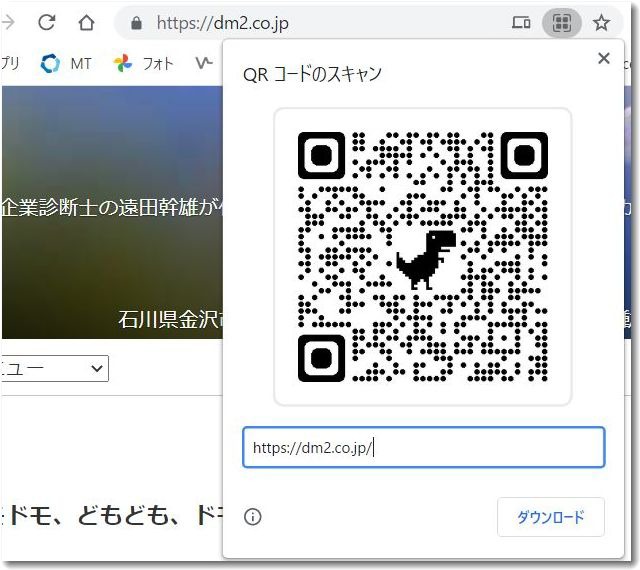640x570 pixels.
Task: Click headline 企業診断士の遠田幹雄
Action: coord(100,207)
